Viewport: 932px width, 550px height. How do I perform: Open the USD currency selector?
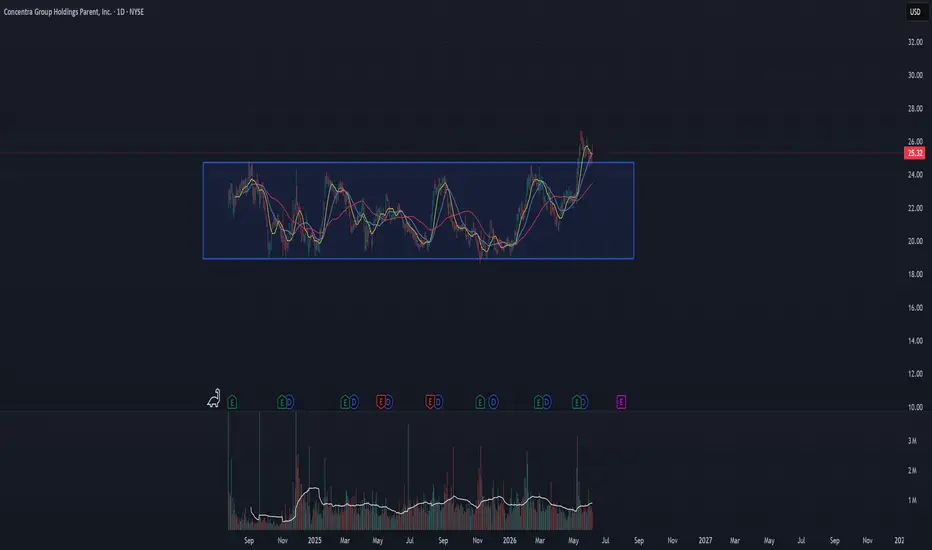[915, 12]
